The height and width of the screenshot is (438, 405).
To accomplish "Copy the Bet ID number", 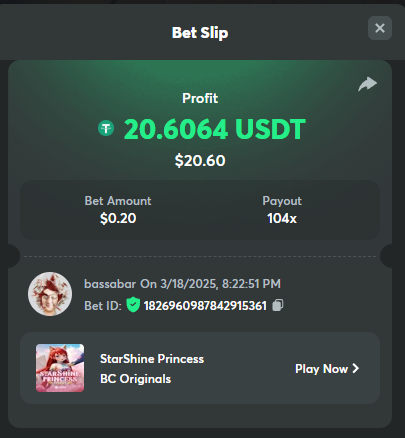I will [278, 305].
